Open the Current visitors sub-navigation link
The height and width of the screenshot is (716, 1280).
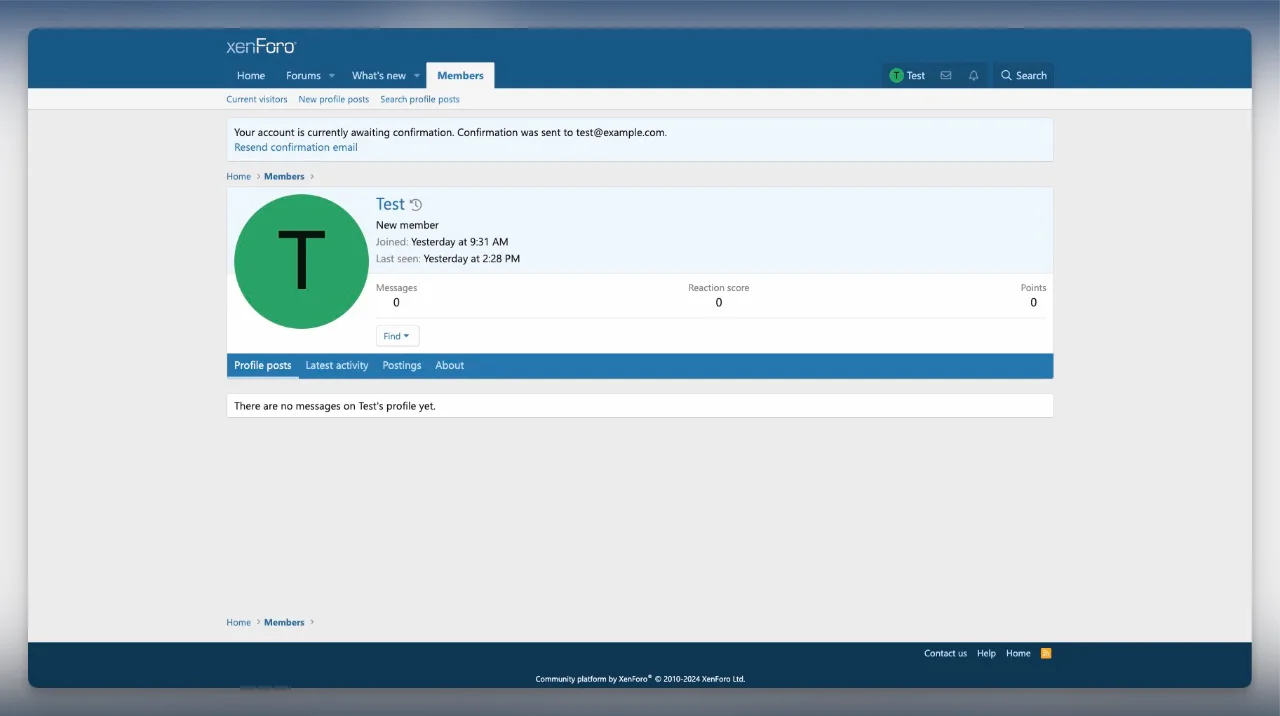click(x=257, y=99)
